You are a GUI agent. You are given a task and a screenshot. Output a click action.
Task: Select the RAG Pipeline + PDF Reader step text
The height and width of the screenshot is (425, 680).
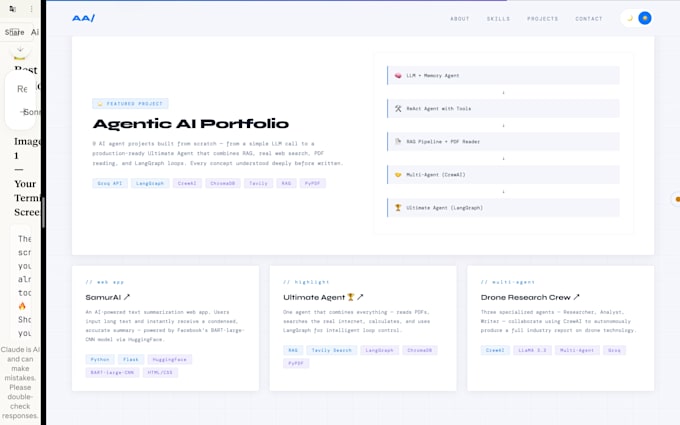tap(443, 141)
